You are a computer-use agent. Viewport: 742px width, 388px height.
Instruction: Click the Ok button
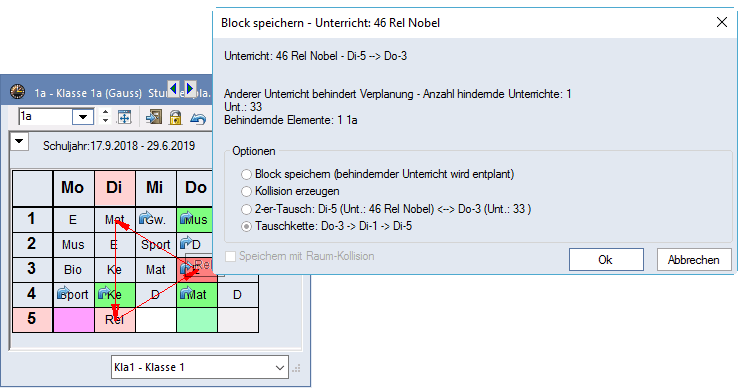click(x=606, y=260)
